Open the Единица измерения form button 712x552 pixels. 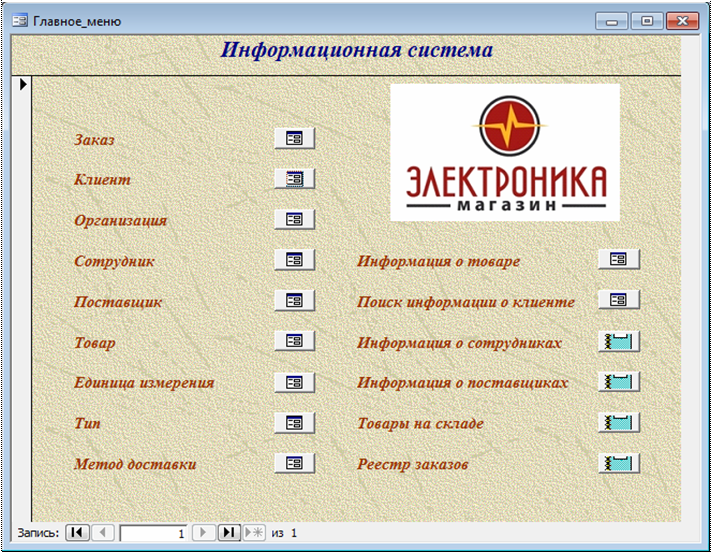(294, 382)
